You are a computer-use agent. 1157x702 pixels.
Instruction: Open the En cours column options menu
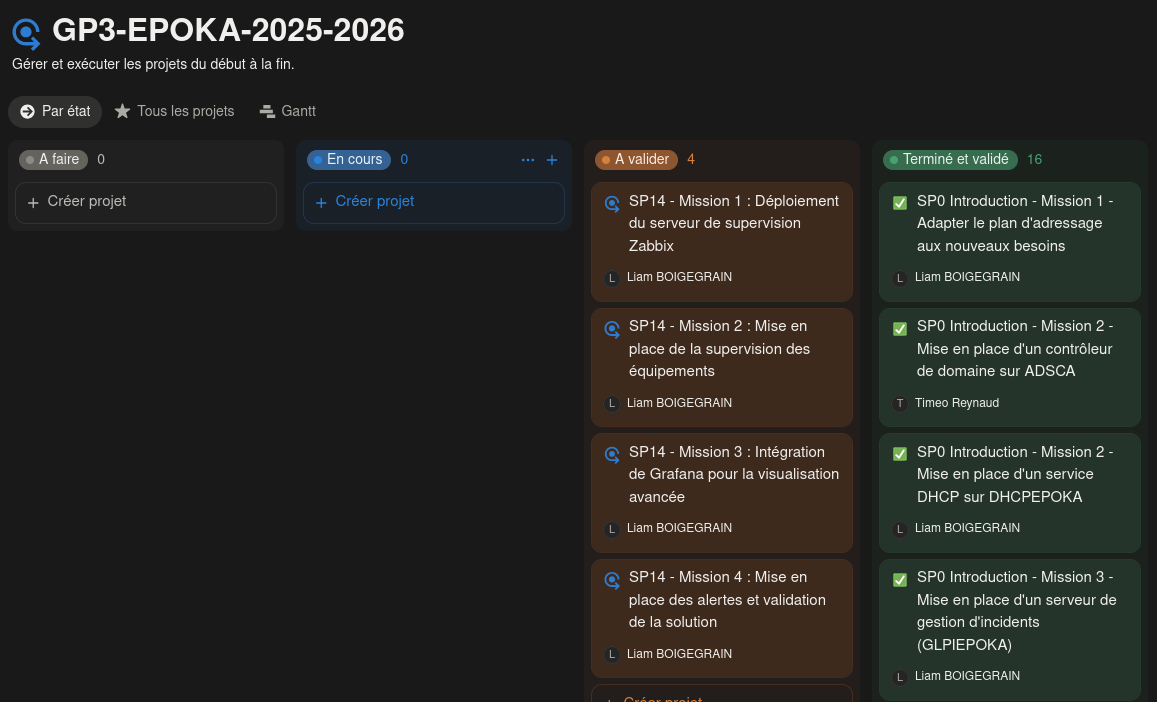pyautogui.click(x=528, y=160)
